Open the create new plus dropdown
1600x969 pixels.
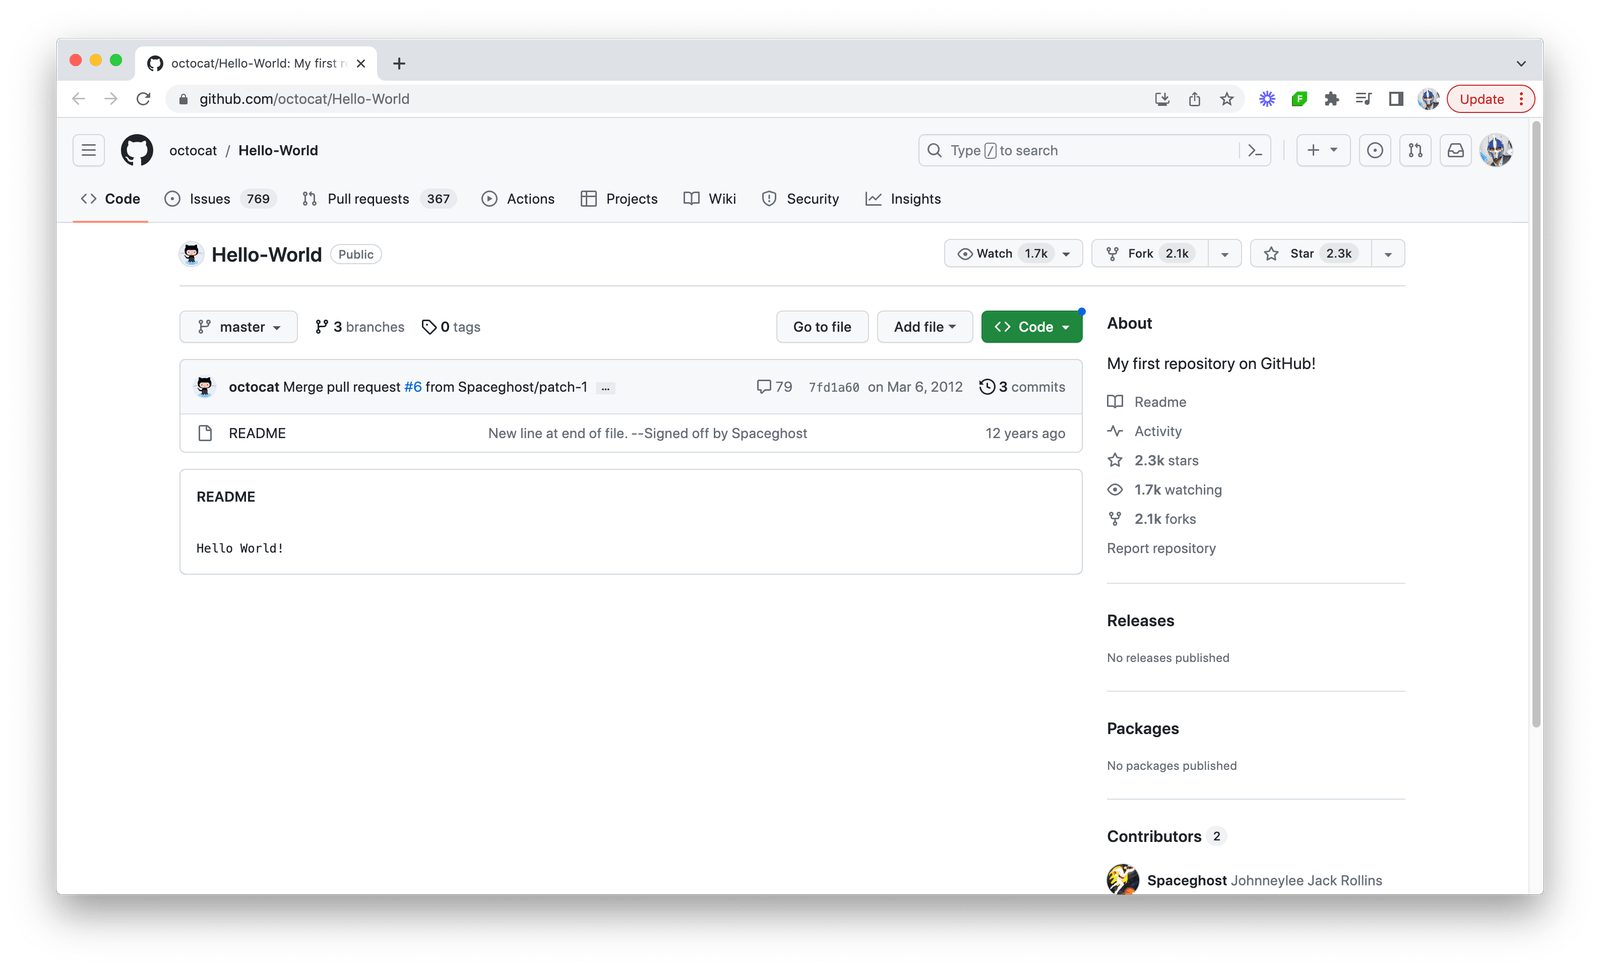1323,150
